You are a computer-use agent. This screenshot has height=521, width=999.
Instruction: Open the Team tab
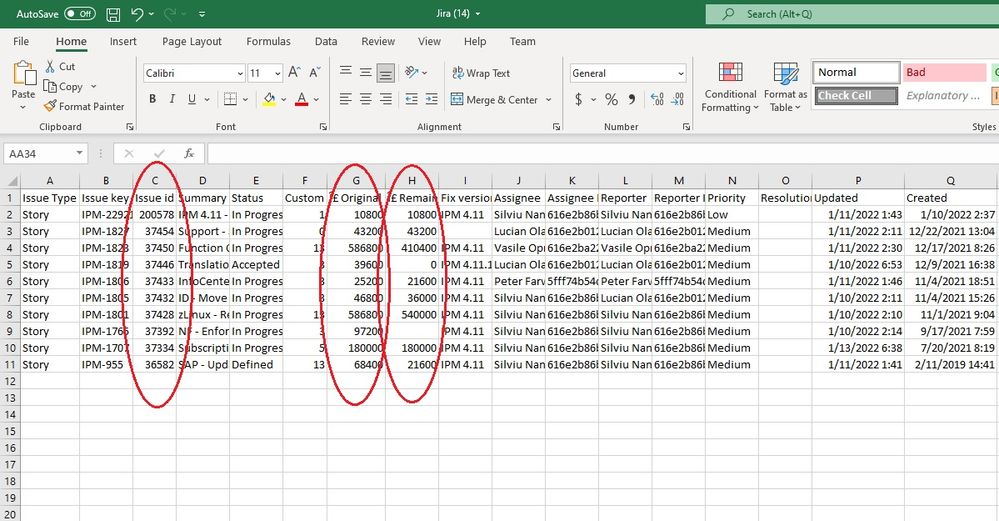pyautogui.click(x=522, y=41)
